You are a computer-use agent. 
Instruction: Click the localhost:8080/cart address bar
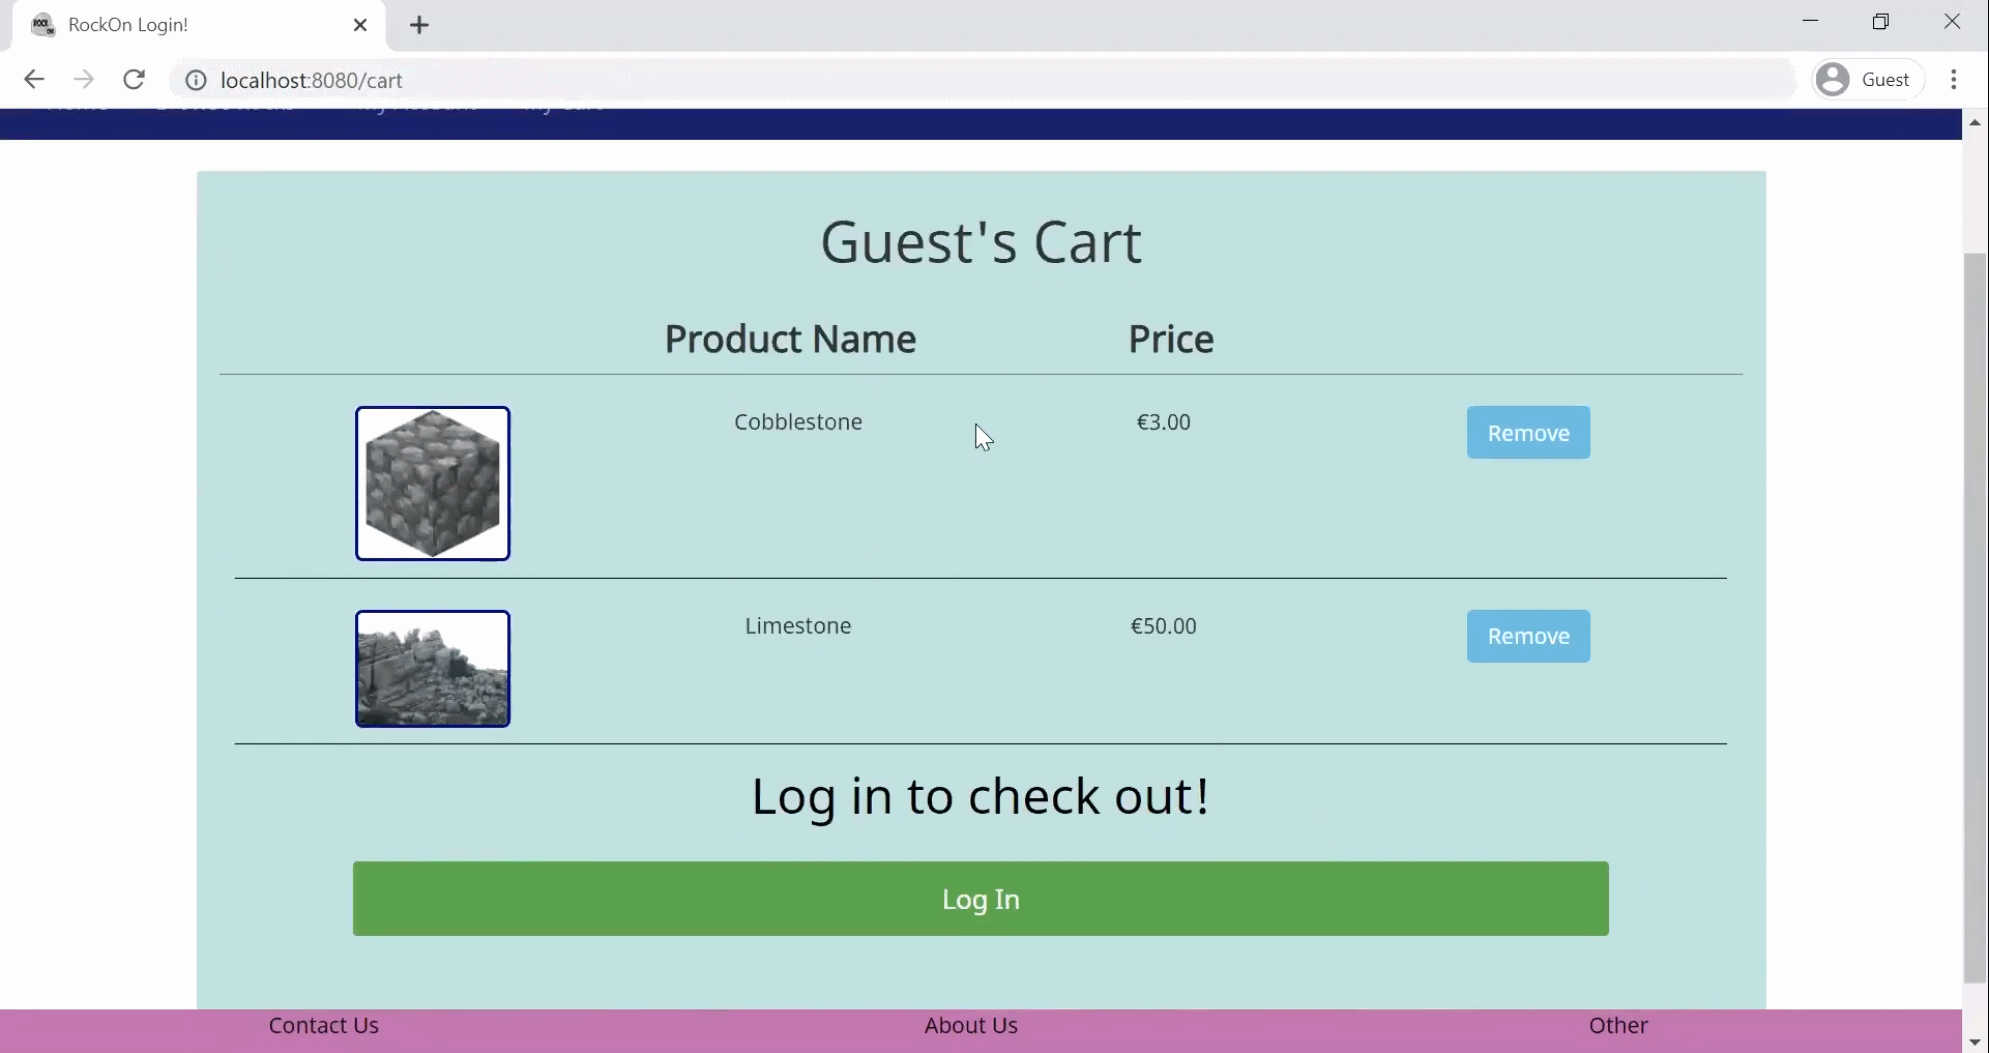pyautogui.click(x=985, y=80)
